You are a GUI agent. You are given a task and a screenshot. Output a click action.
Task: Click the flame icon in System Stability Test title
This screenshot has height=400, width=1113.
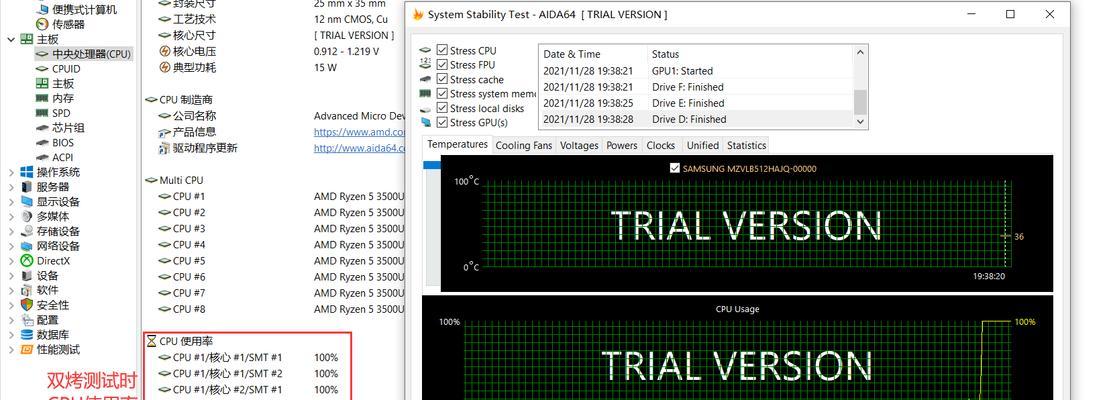tap(418, 14)
